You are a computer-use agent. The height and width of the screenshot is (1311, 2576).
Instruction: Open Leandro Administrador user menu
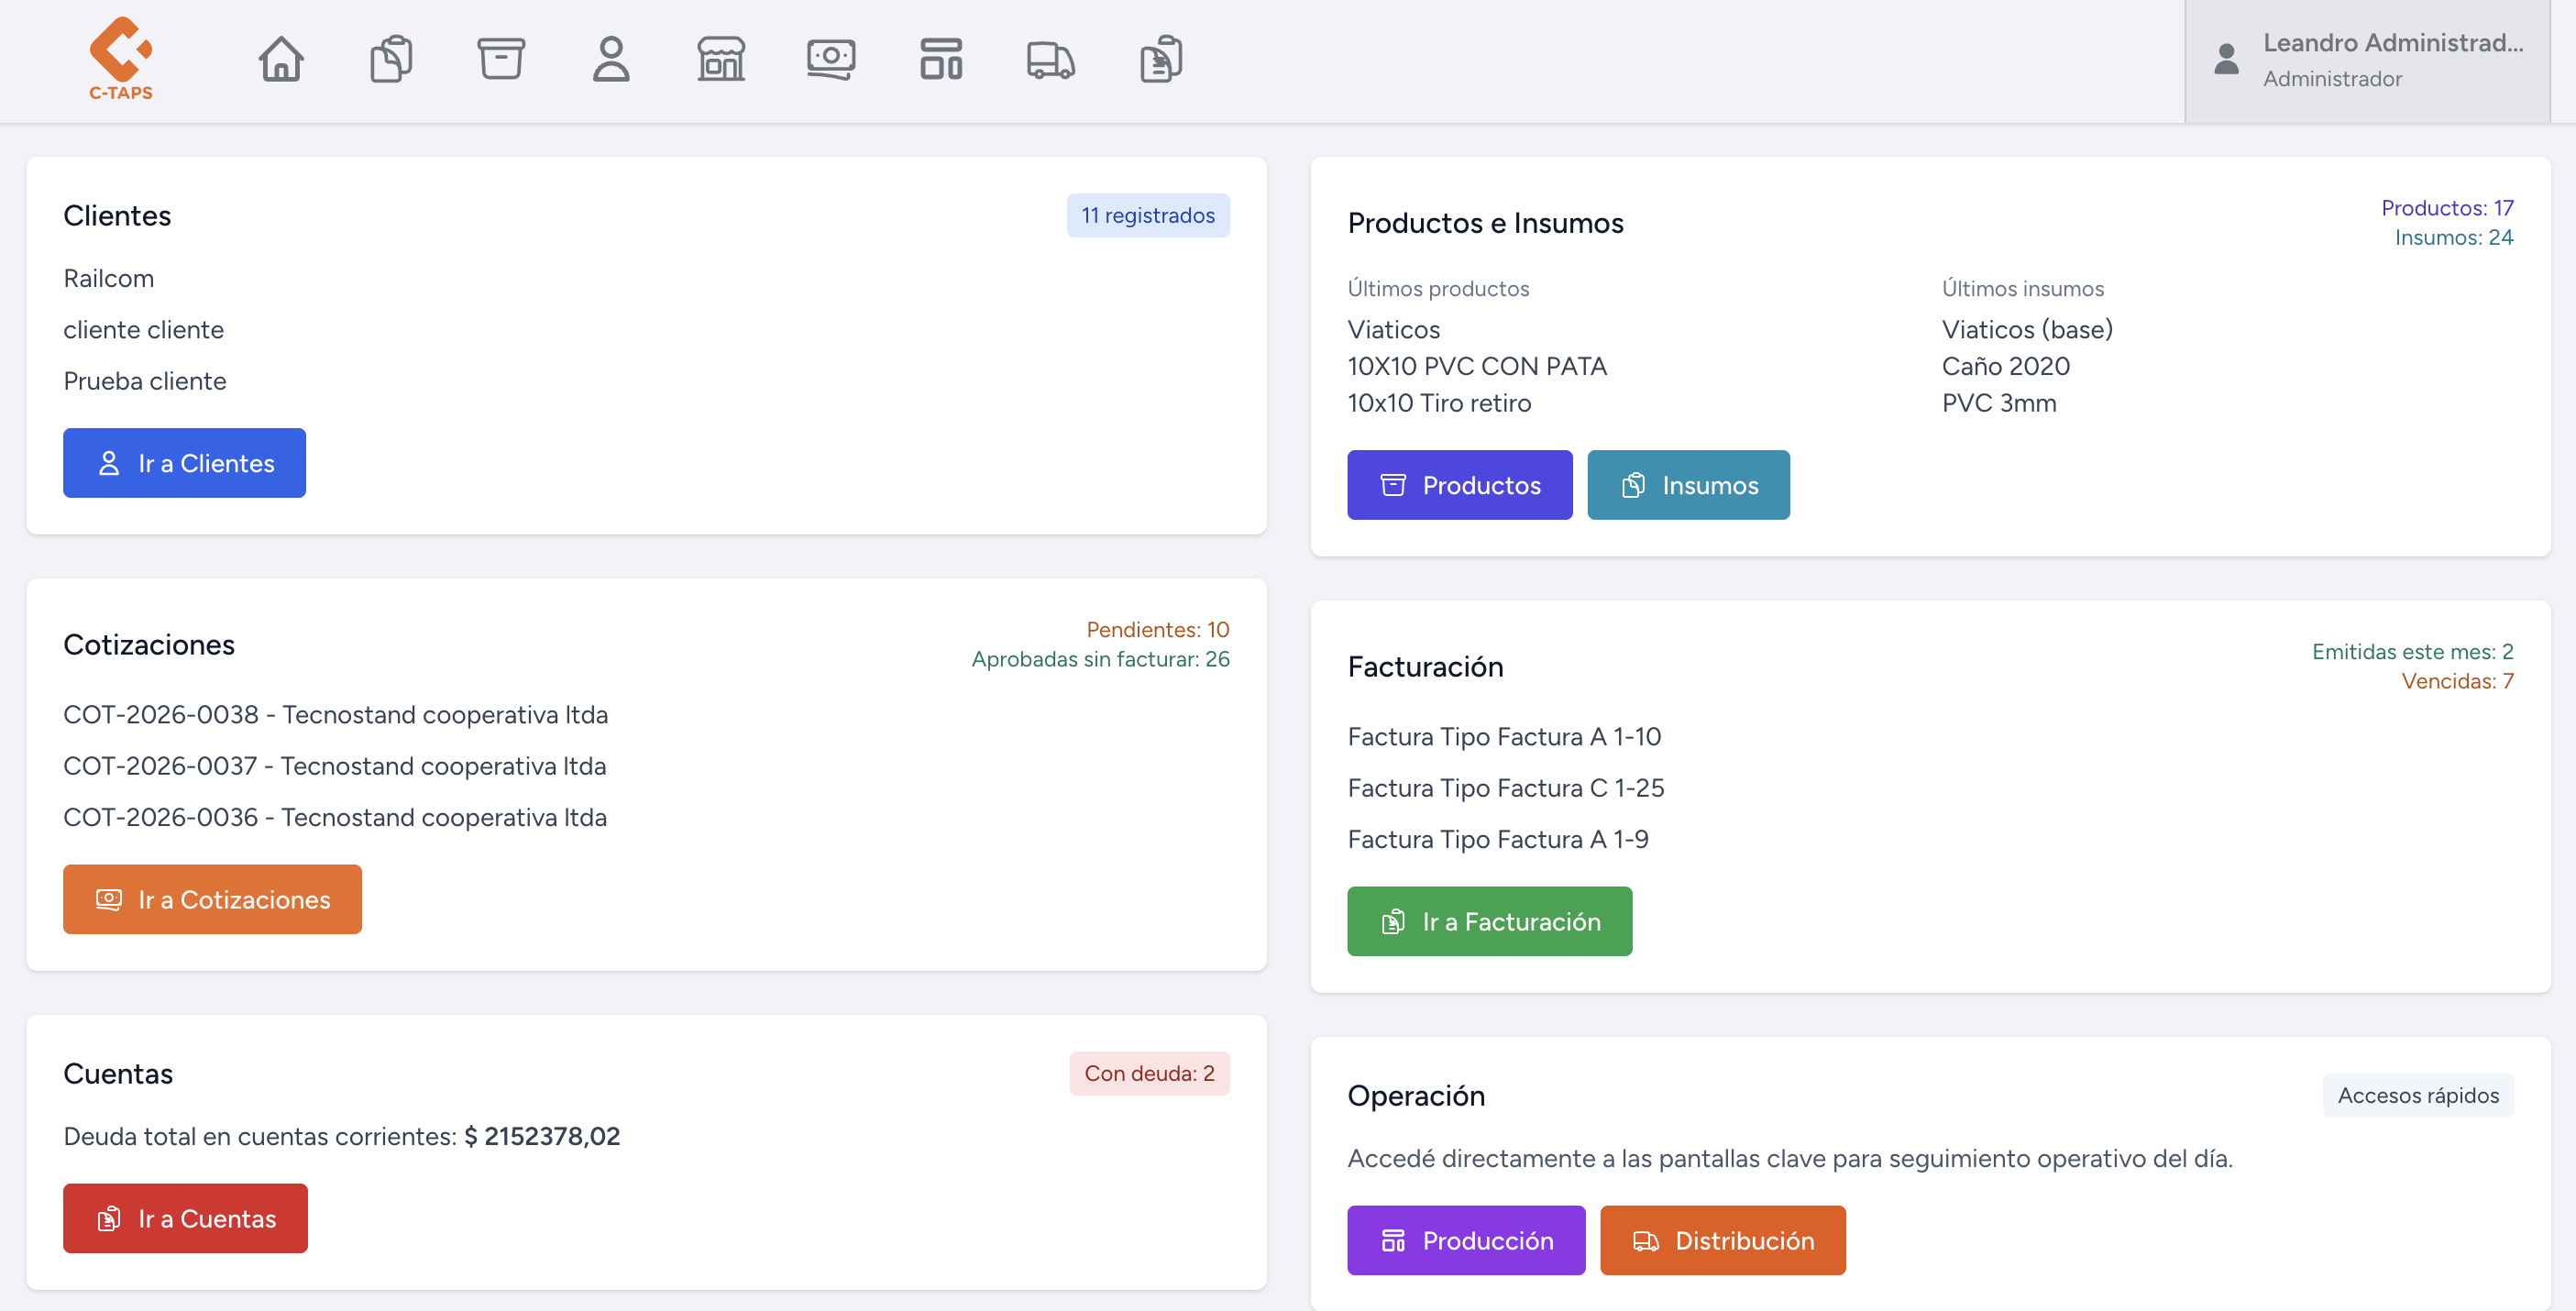click(x=2366, y=60)
